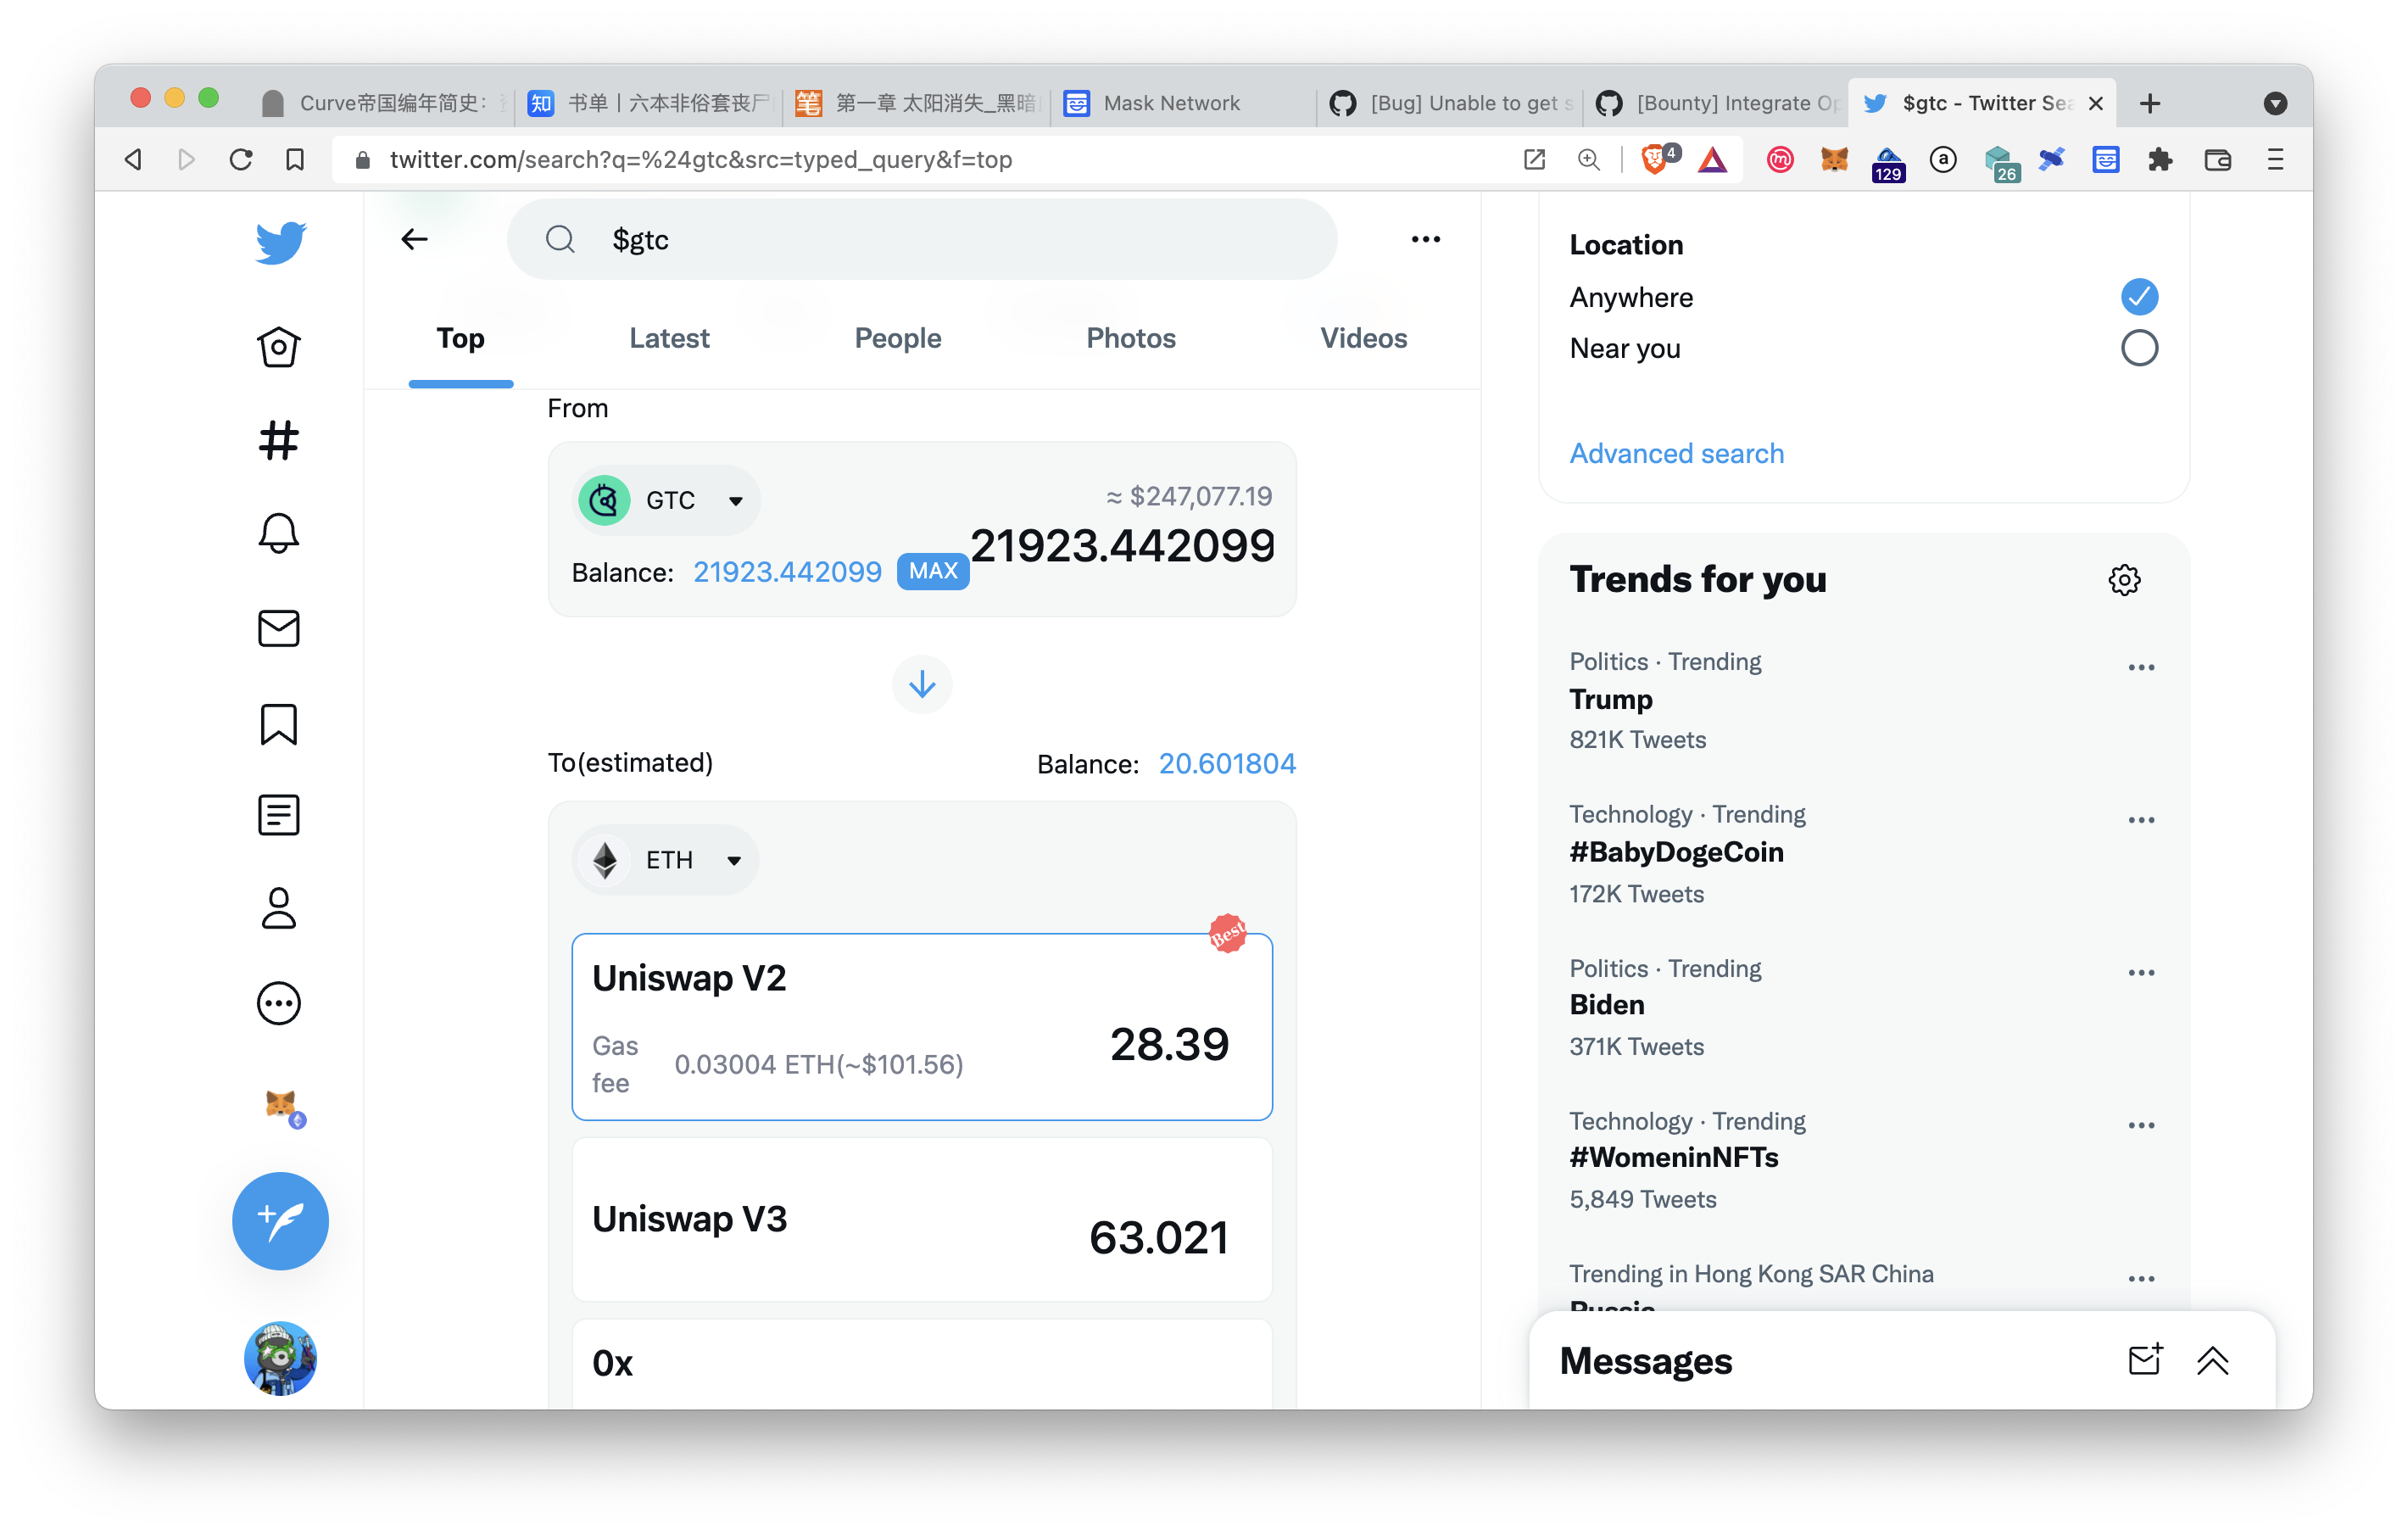Viewport: 2408px width, 1535px height.
Task: Click Brave Shields lion icon
Action: (x=1657, y=159)
